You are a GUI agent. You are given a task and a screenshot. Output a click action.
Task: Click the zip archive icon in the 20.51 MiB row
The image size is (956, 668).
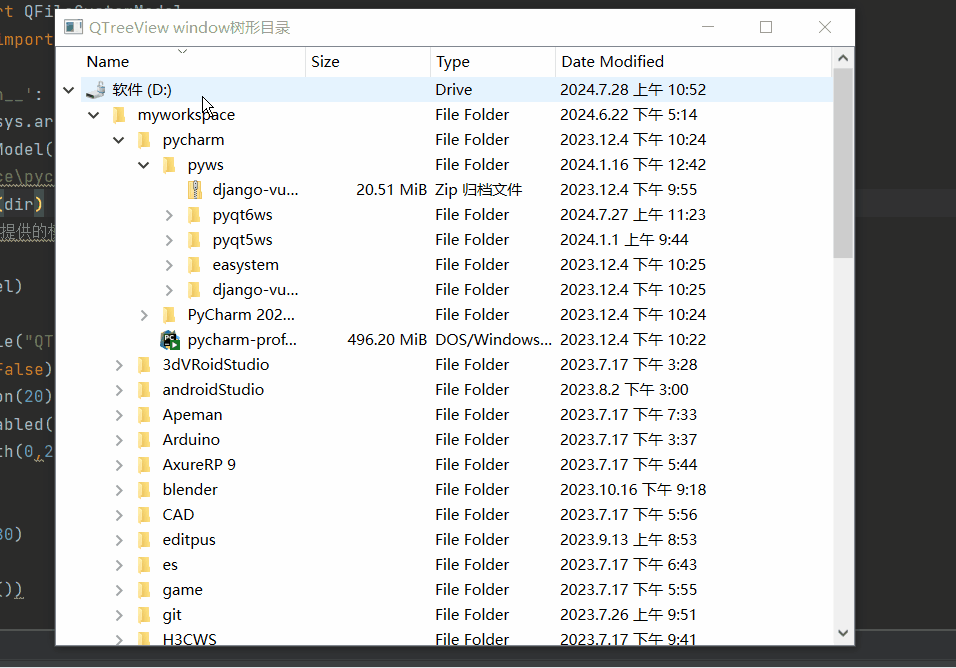tap(194, 190)
